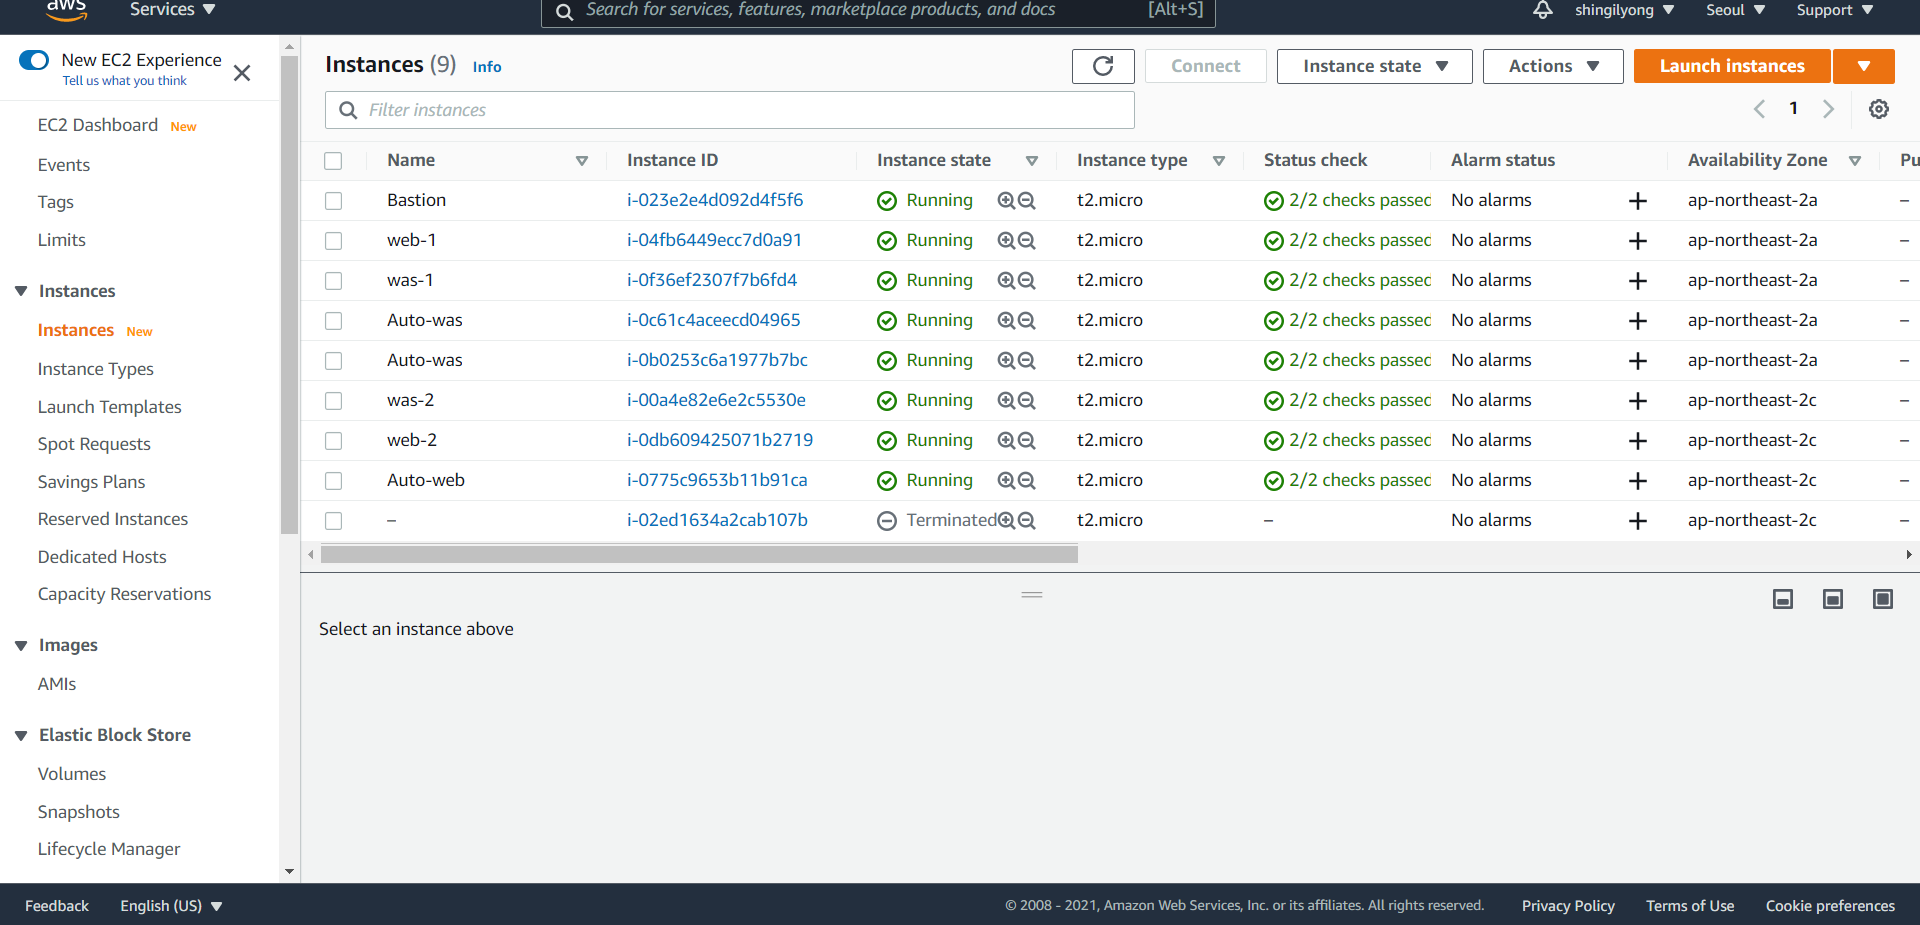
Task: Open Events in sidebar
Action: point(64,165)
